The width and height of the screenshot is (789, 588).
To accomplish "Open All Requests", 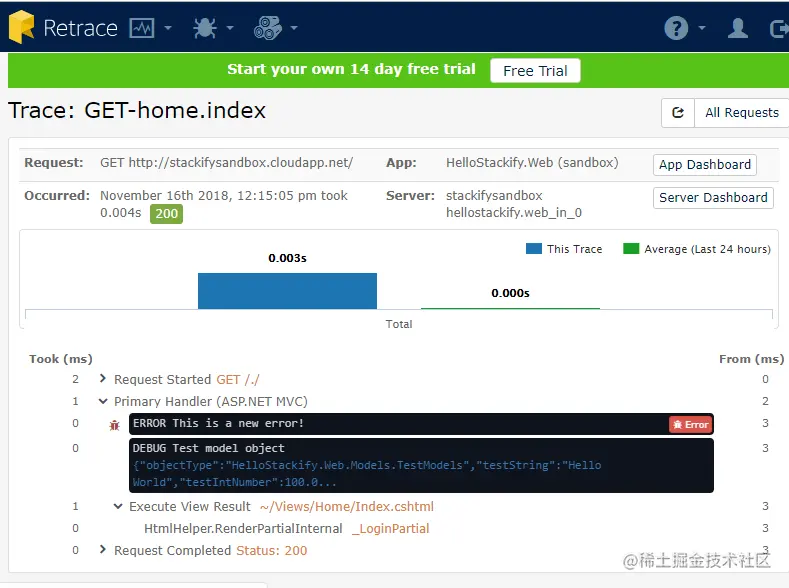I will [742, 113].
